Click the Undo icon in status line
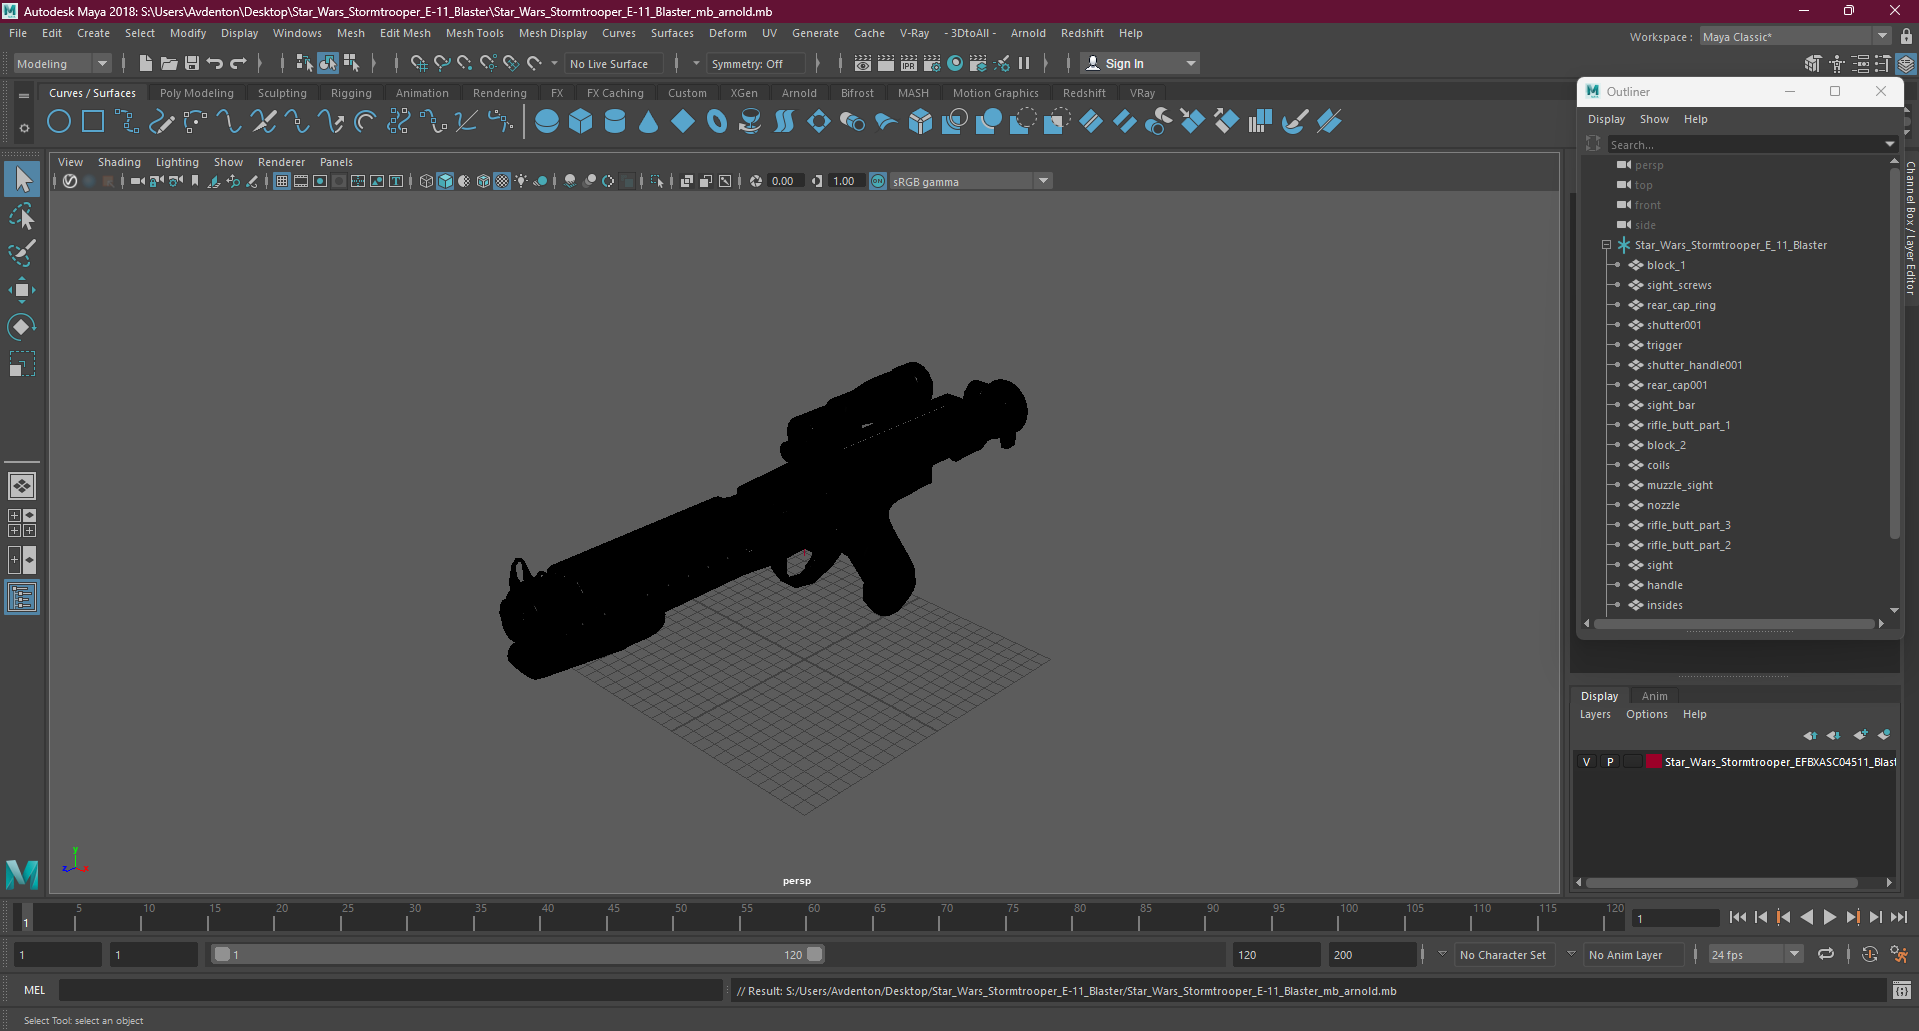 coord(215,63)
